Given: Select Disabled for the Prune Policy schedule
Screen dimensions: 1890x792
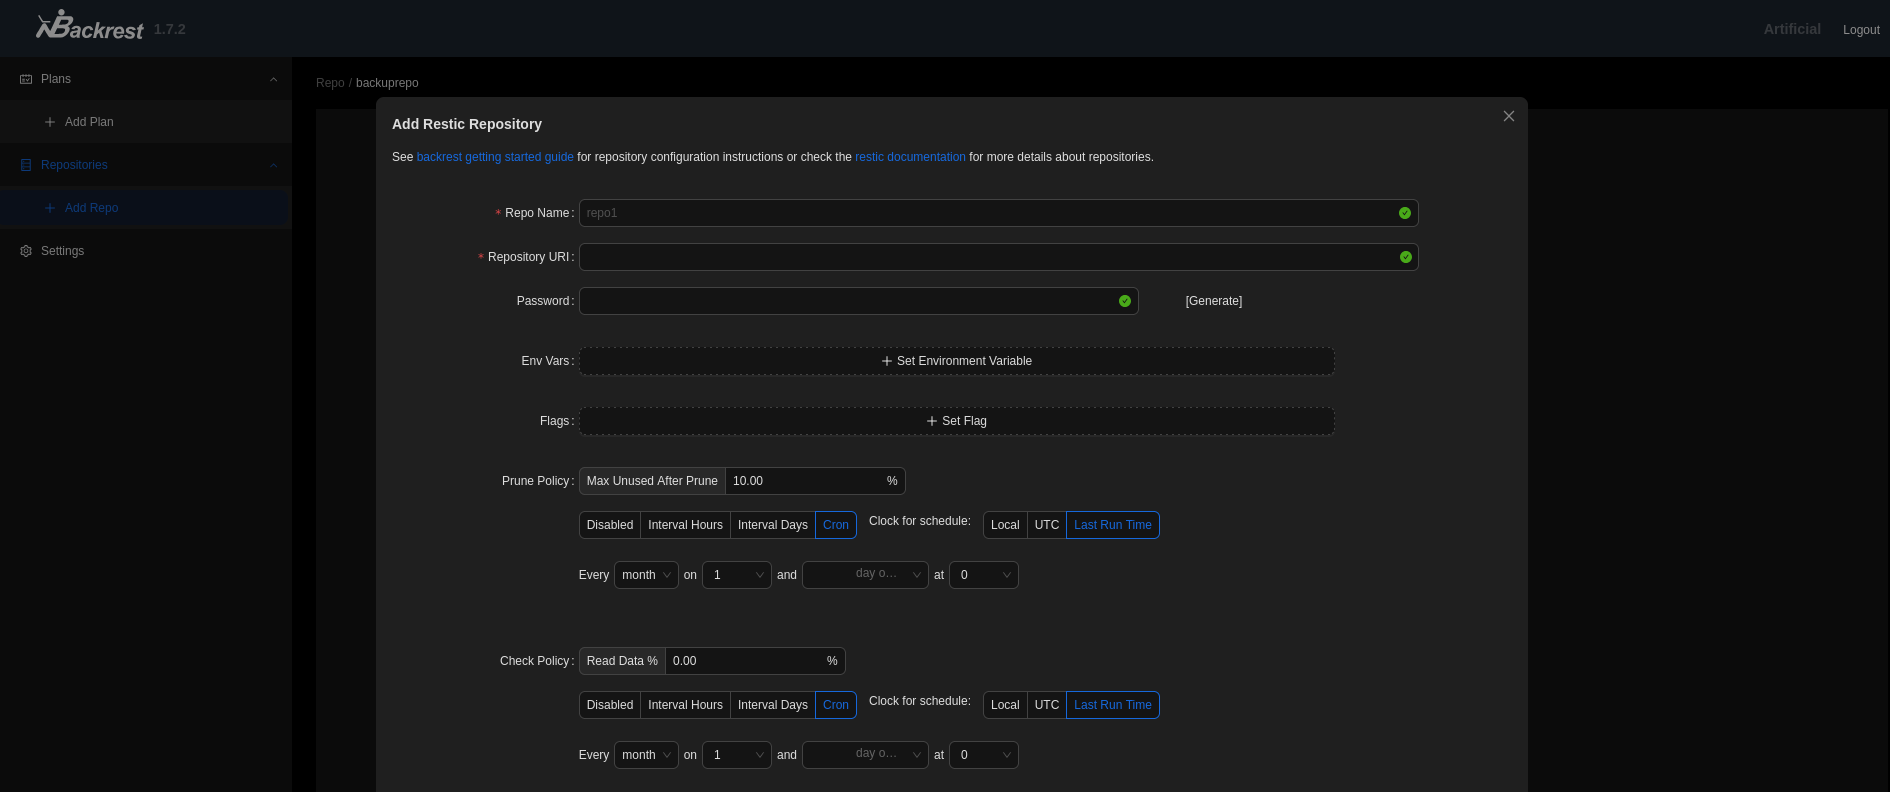Looking at the screenshot, I should 609,525.
